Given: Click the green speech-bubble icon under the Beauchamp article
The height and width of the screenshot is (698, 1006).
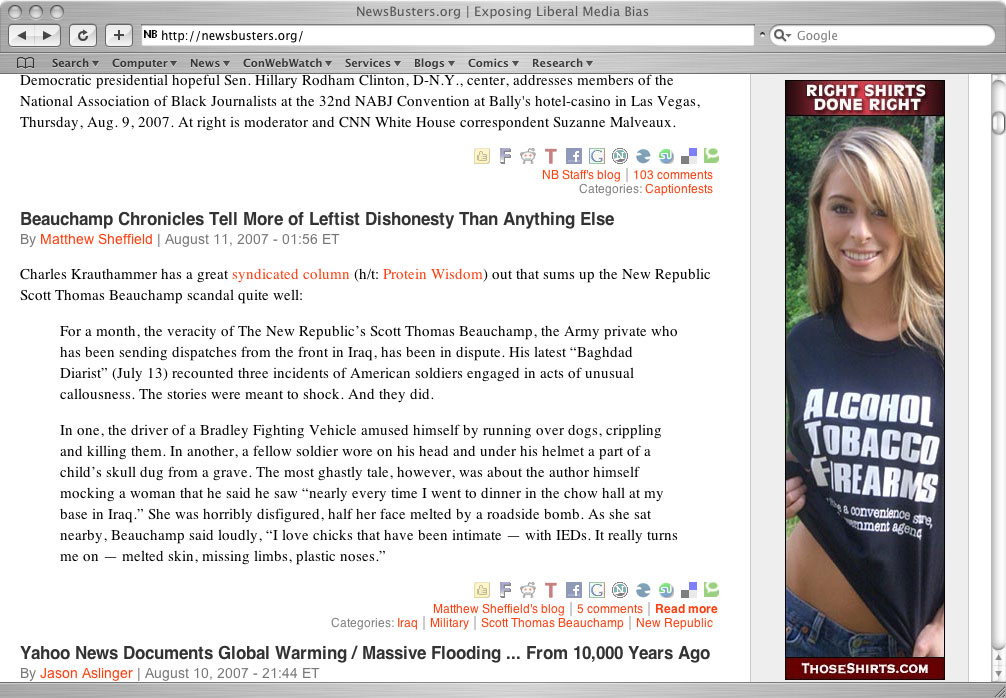Looking at the screenshot, I should pos(711,590).
